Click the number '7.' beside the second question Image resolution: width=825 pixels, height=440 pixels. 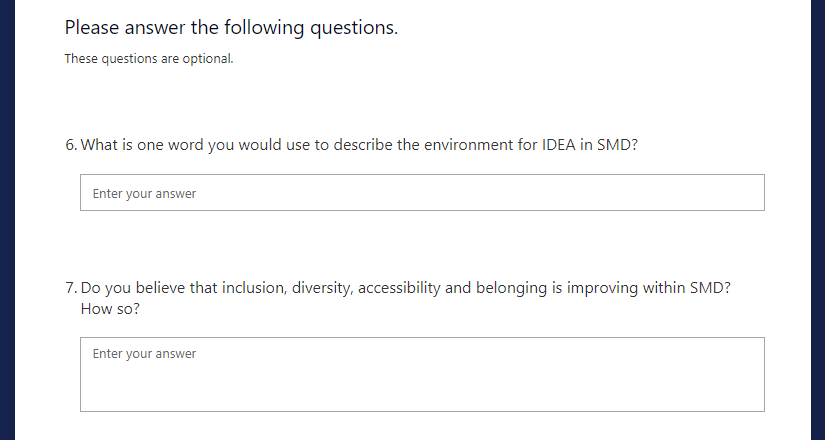tap(71, 288)
